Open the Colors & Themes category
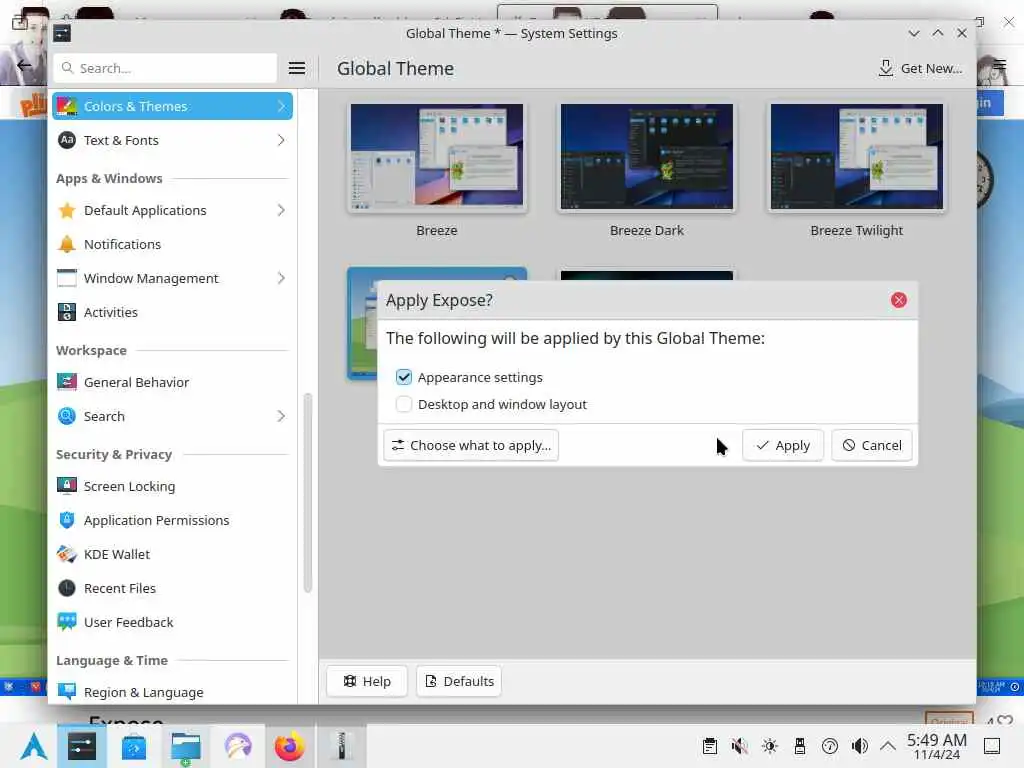Screen dimensions: 1024x768 [172, 106]
